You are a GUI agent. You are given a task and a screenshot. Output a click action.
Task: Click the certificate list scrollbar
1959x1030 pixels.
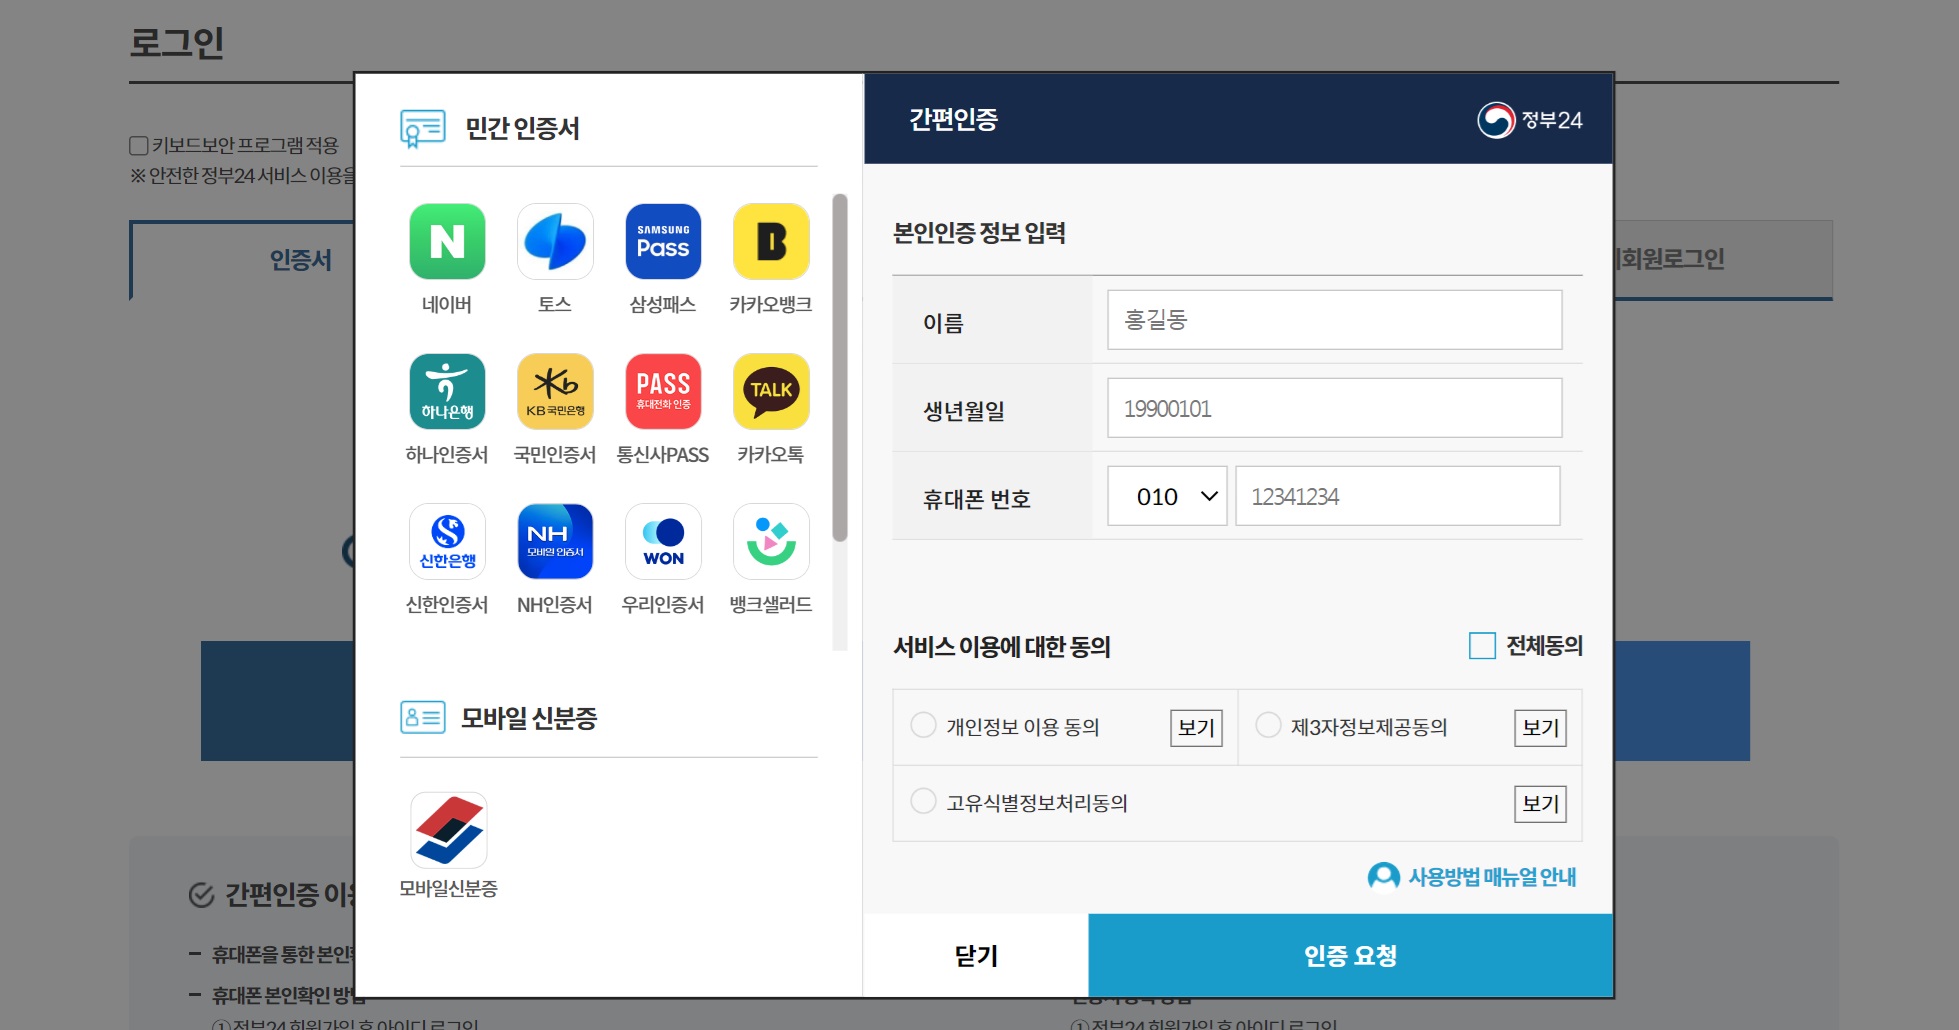(840, 368)
